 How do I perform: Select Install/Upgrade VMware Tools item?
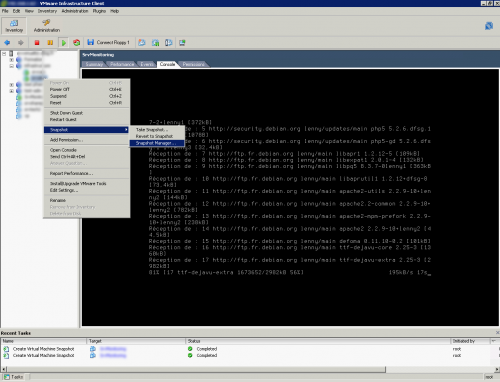pos(87,184)
